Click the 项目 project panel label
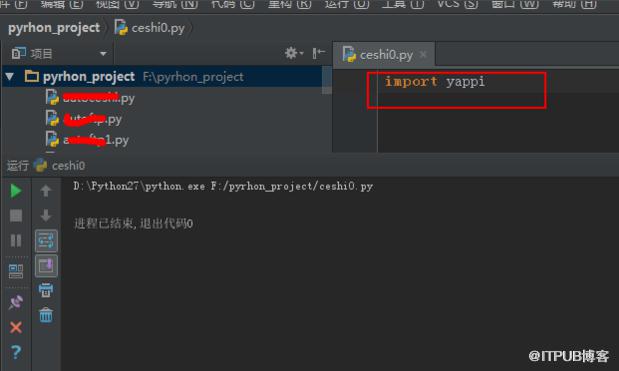The height and width of the screenshot is (371, 619). 41,53
